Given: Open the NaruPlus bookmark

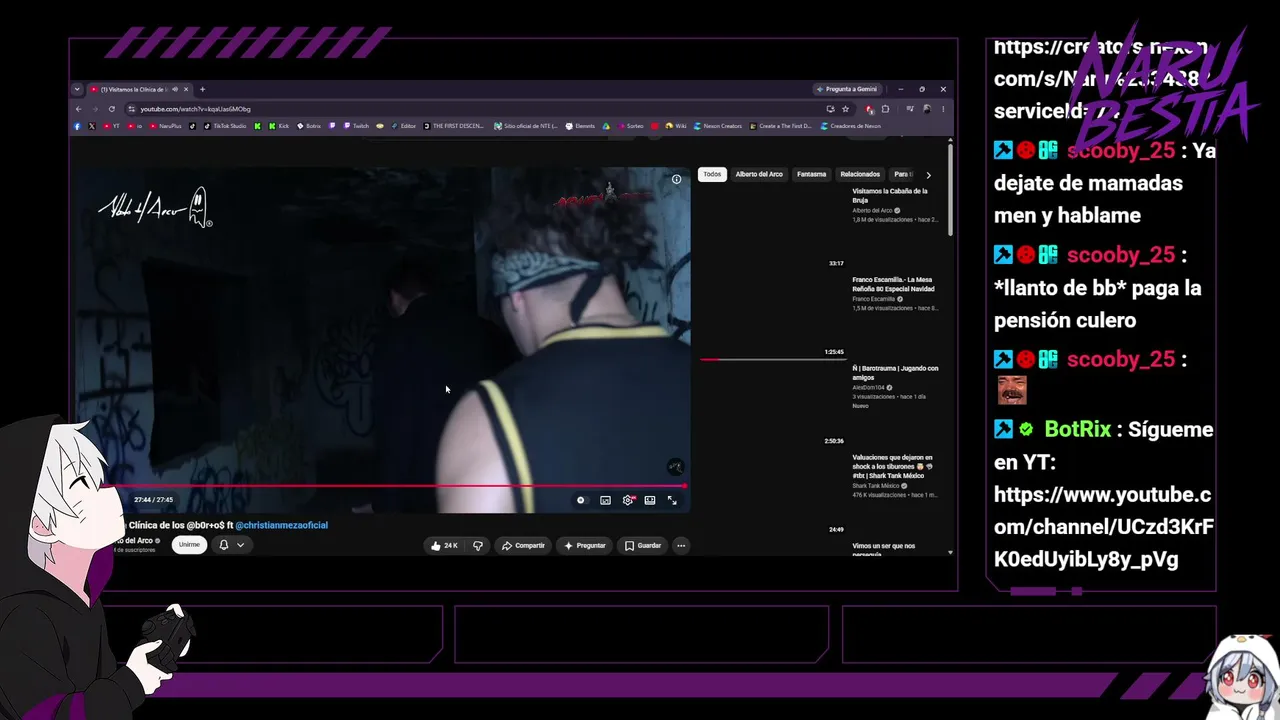Looking at the screenshot, I should tap(166, 126).
